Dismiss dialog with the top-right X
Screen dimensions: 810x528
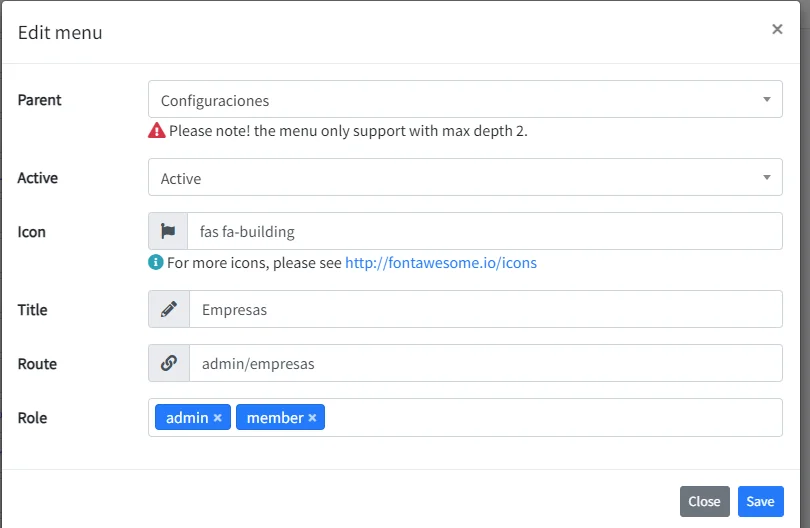[x=777, y=29]
